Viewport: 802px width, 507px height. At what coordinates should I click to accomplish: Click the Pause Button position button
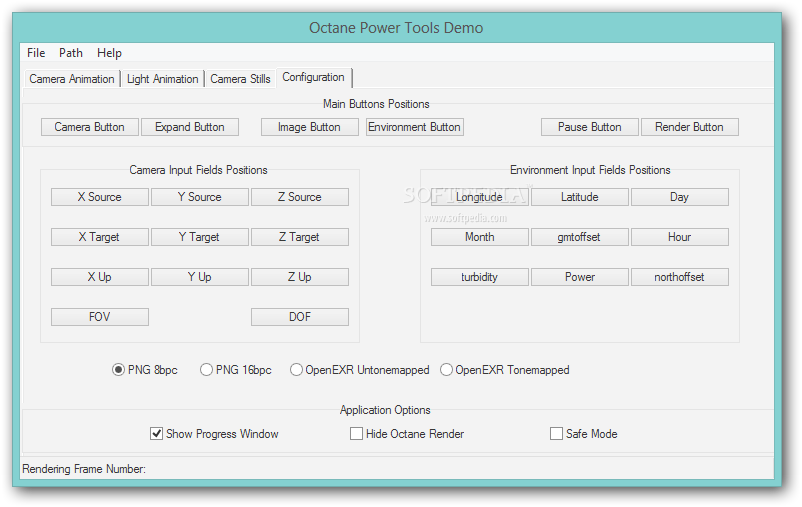[590, 127]
